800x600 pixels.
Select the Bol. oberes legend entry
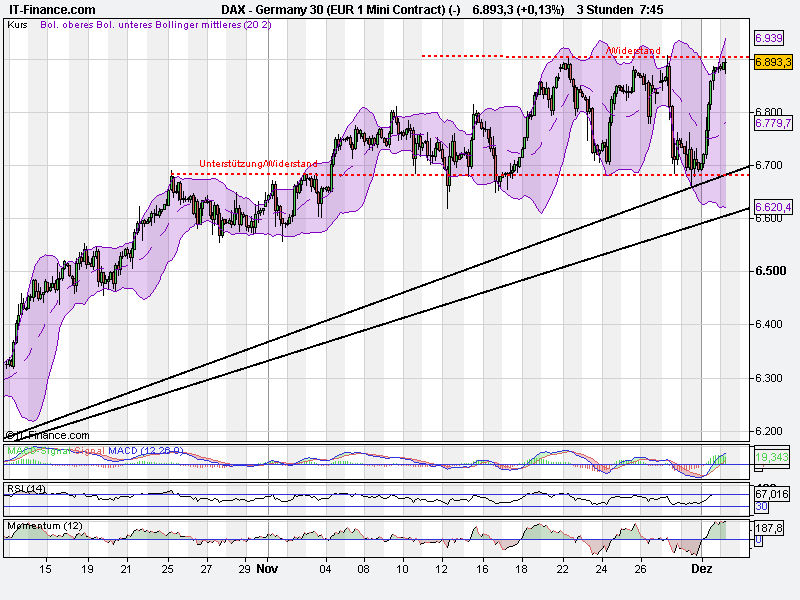[x=67, y=28]
